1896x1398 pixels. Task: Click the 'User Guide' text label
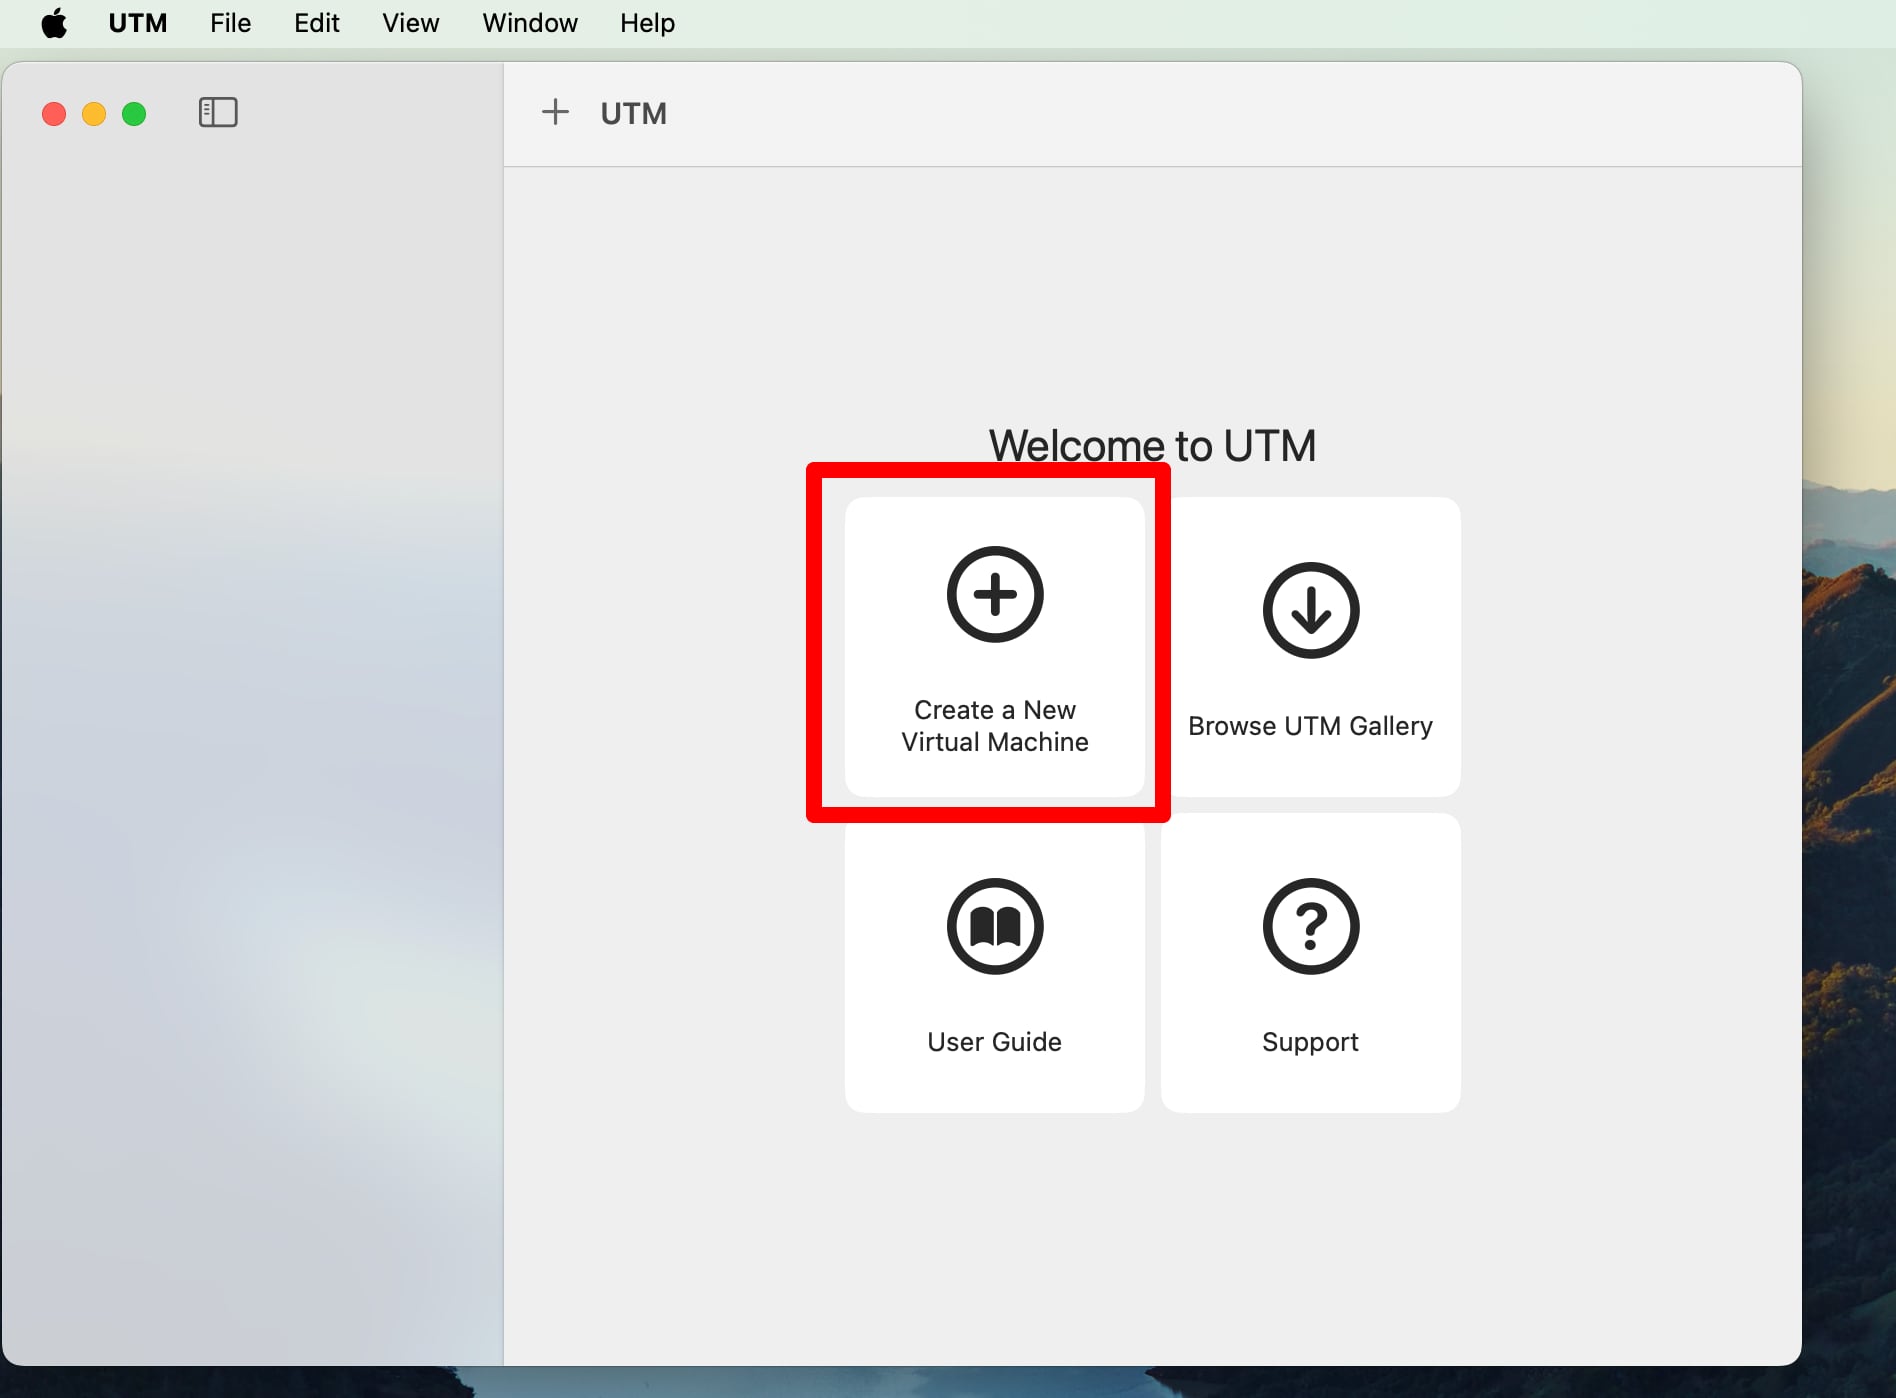[x=995, y=1042]
